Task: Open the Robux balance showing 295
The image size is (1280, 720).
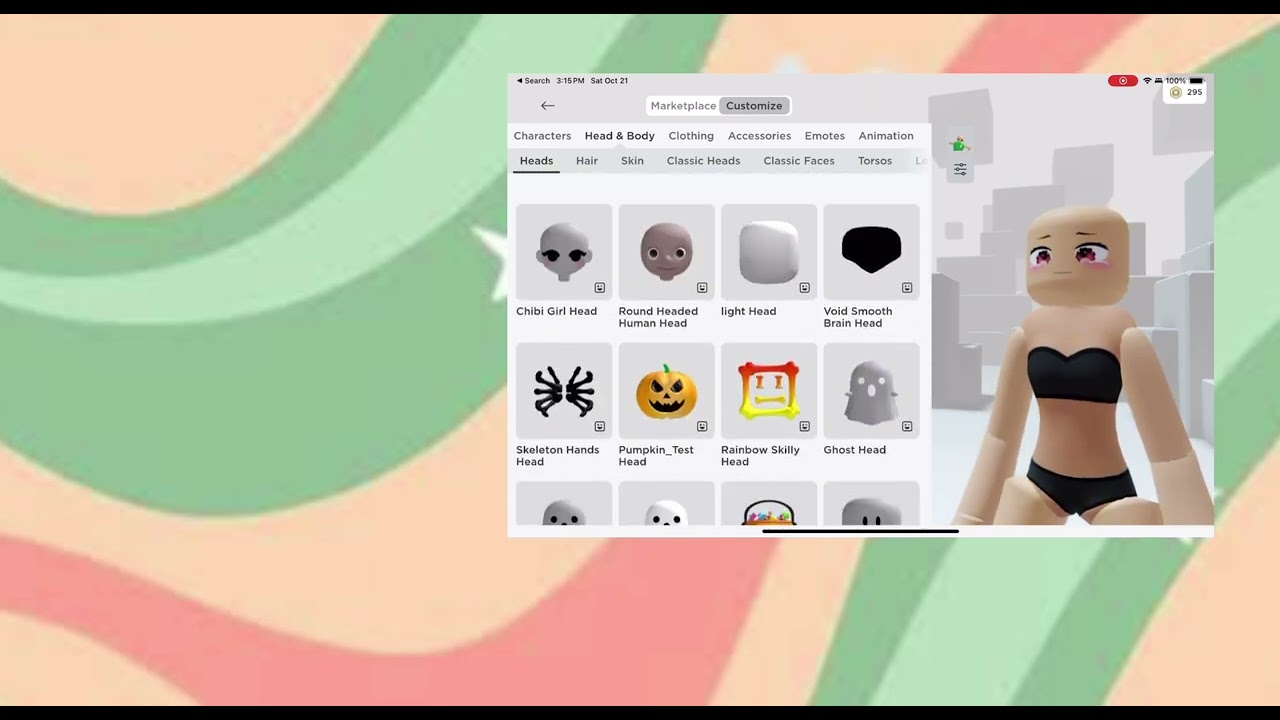Action: click(1186, 92)
